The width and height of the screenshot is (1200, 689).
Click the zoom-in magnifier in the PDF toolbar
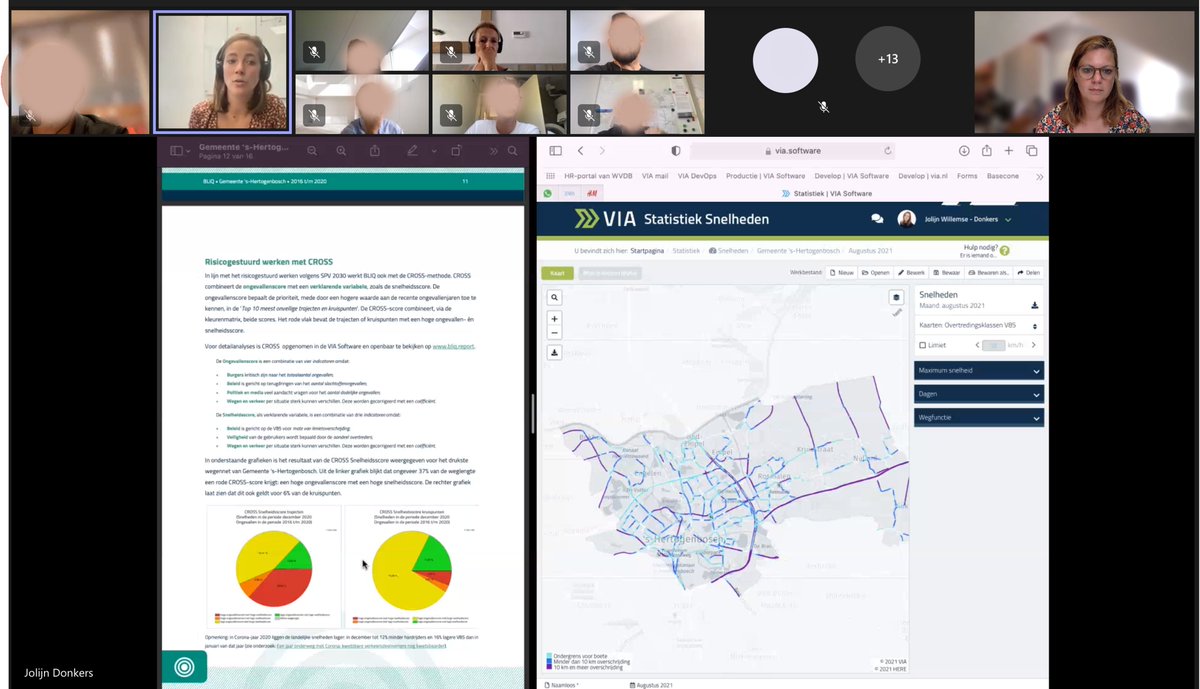[341, 149]
